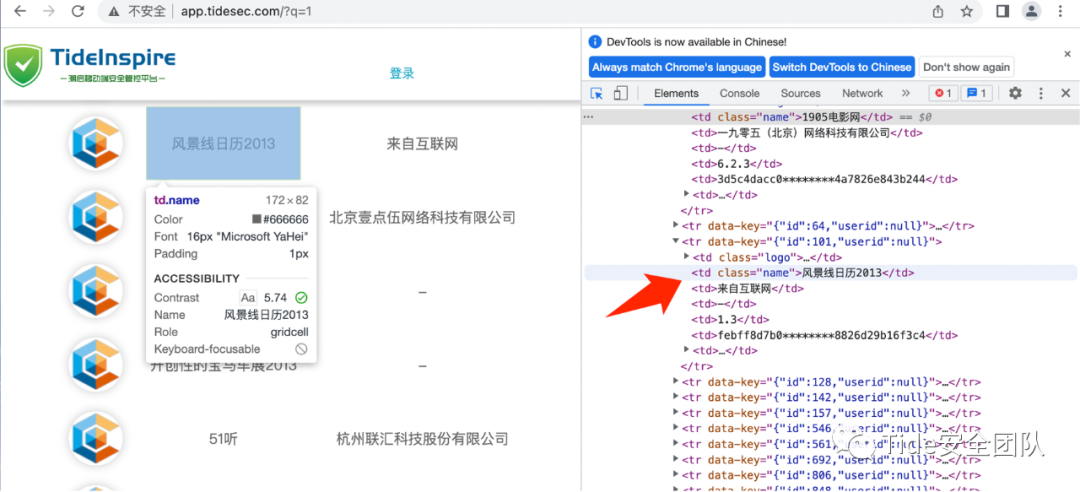This screenshot has height=492, width=1080.
Task: Switch to the Sources tab
Action: click(800, 93)
